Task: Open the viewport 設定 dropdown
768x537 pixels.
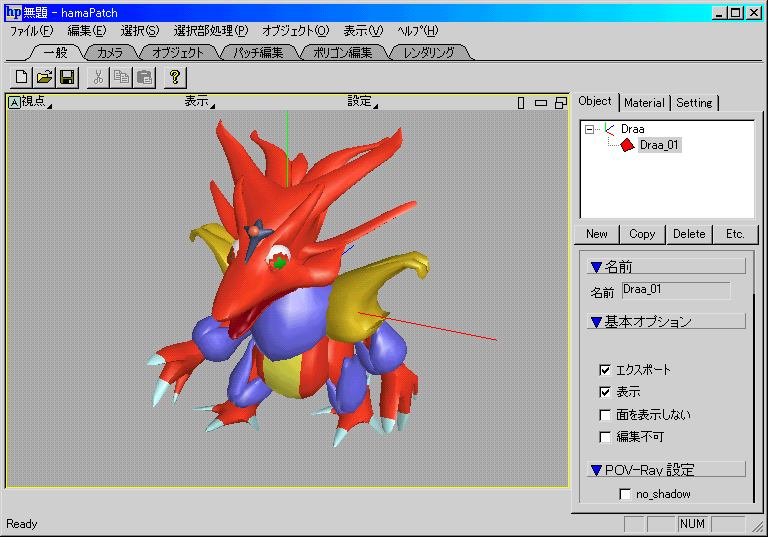Action: [362, 101]
